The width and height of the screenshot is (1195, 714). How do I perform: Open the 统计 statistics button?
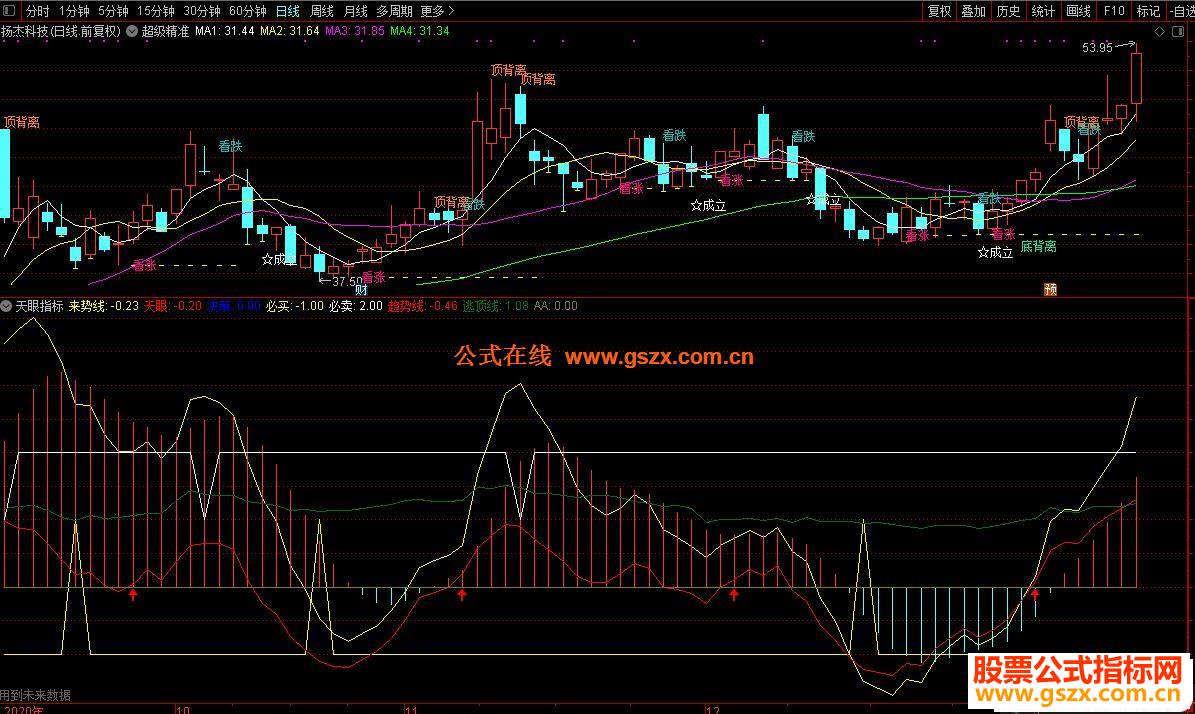click(1043, 11)
